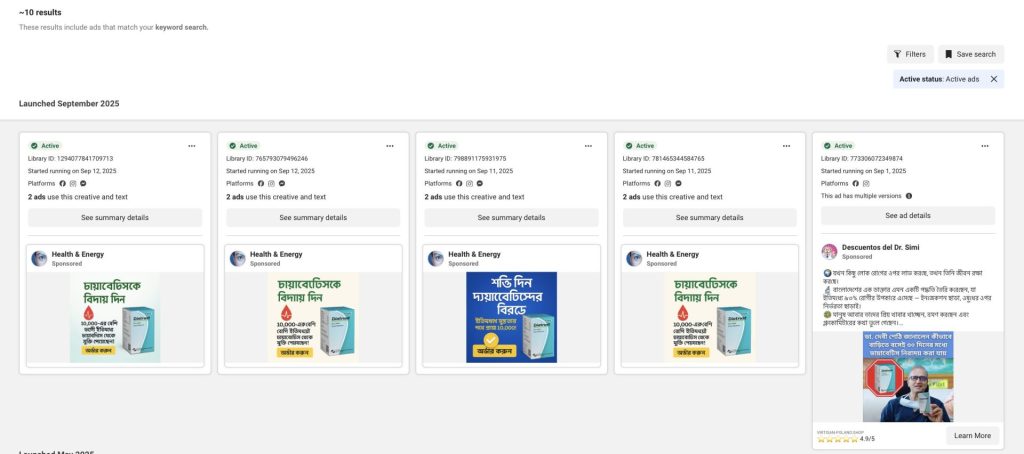
Task: Click Facebook platform icon on first ad
Action: [63, 184]
